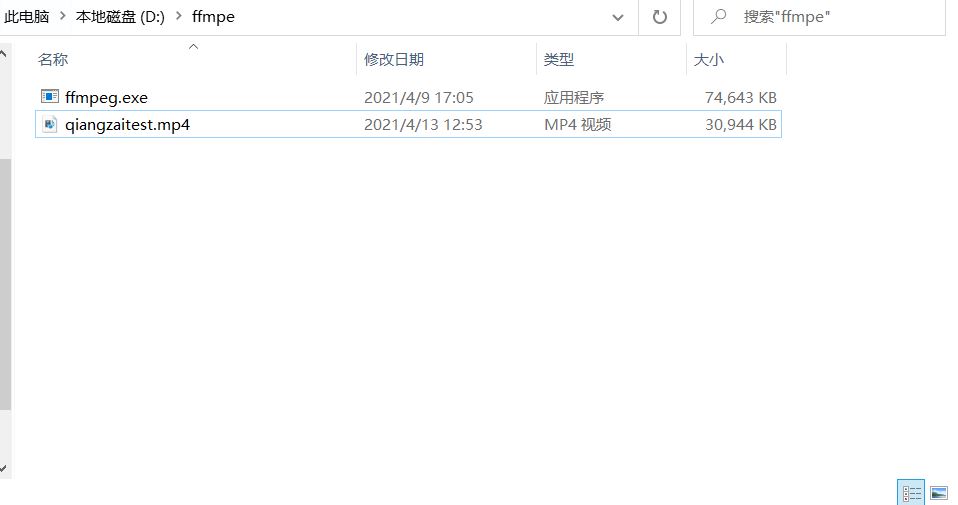Click the left pane scroll-down arrow
The width and height of the screenshot is (958, 505).
click(x=4, y=468)
